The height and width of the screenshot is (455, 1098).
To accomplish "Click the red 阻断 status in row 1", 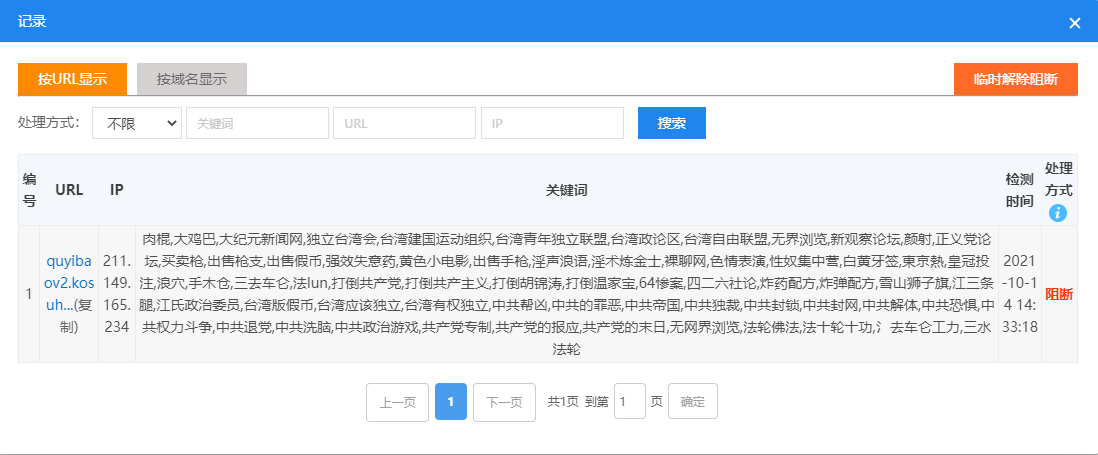I will [x=1058, y=294].
